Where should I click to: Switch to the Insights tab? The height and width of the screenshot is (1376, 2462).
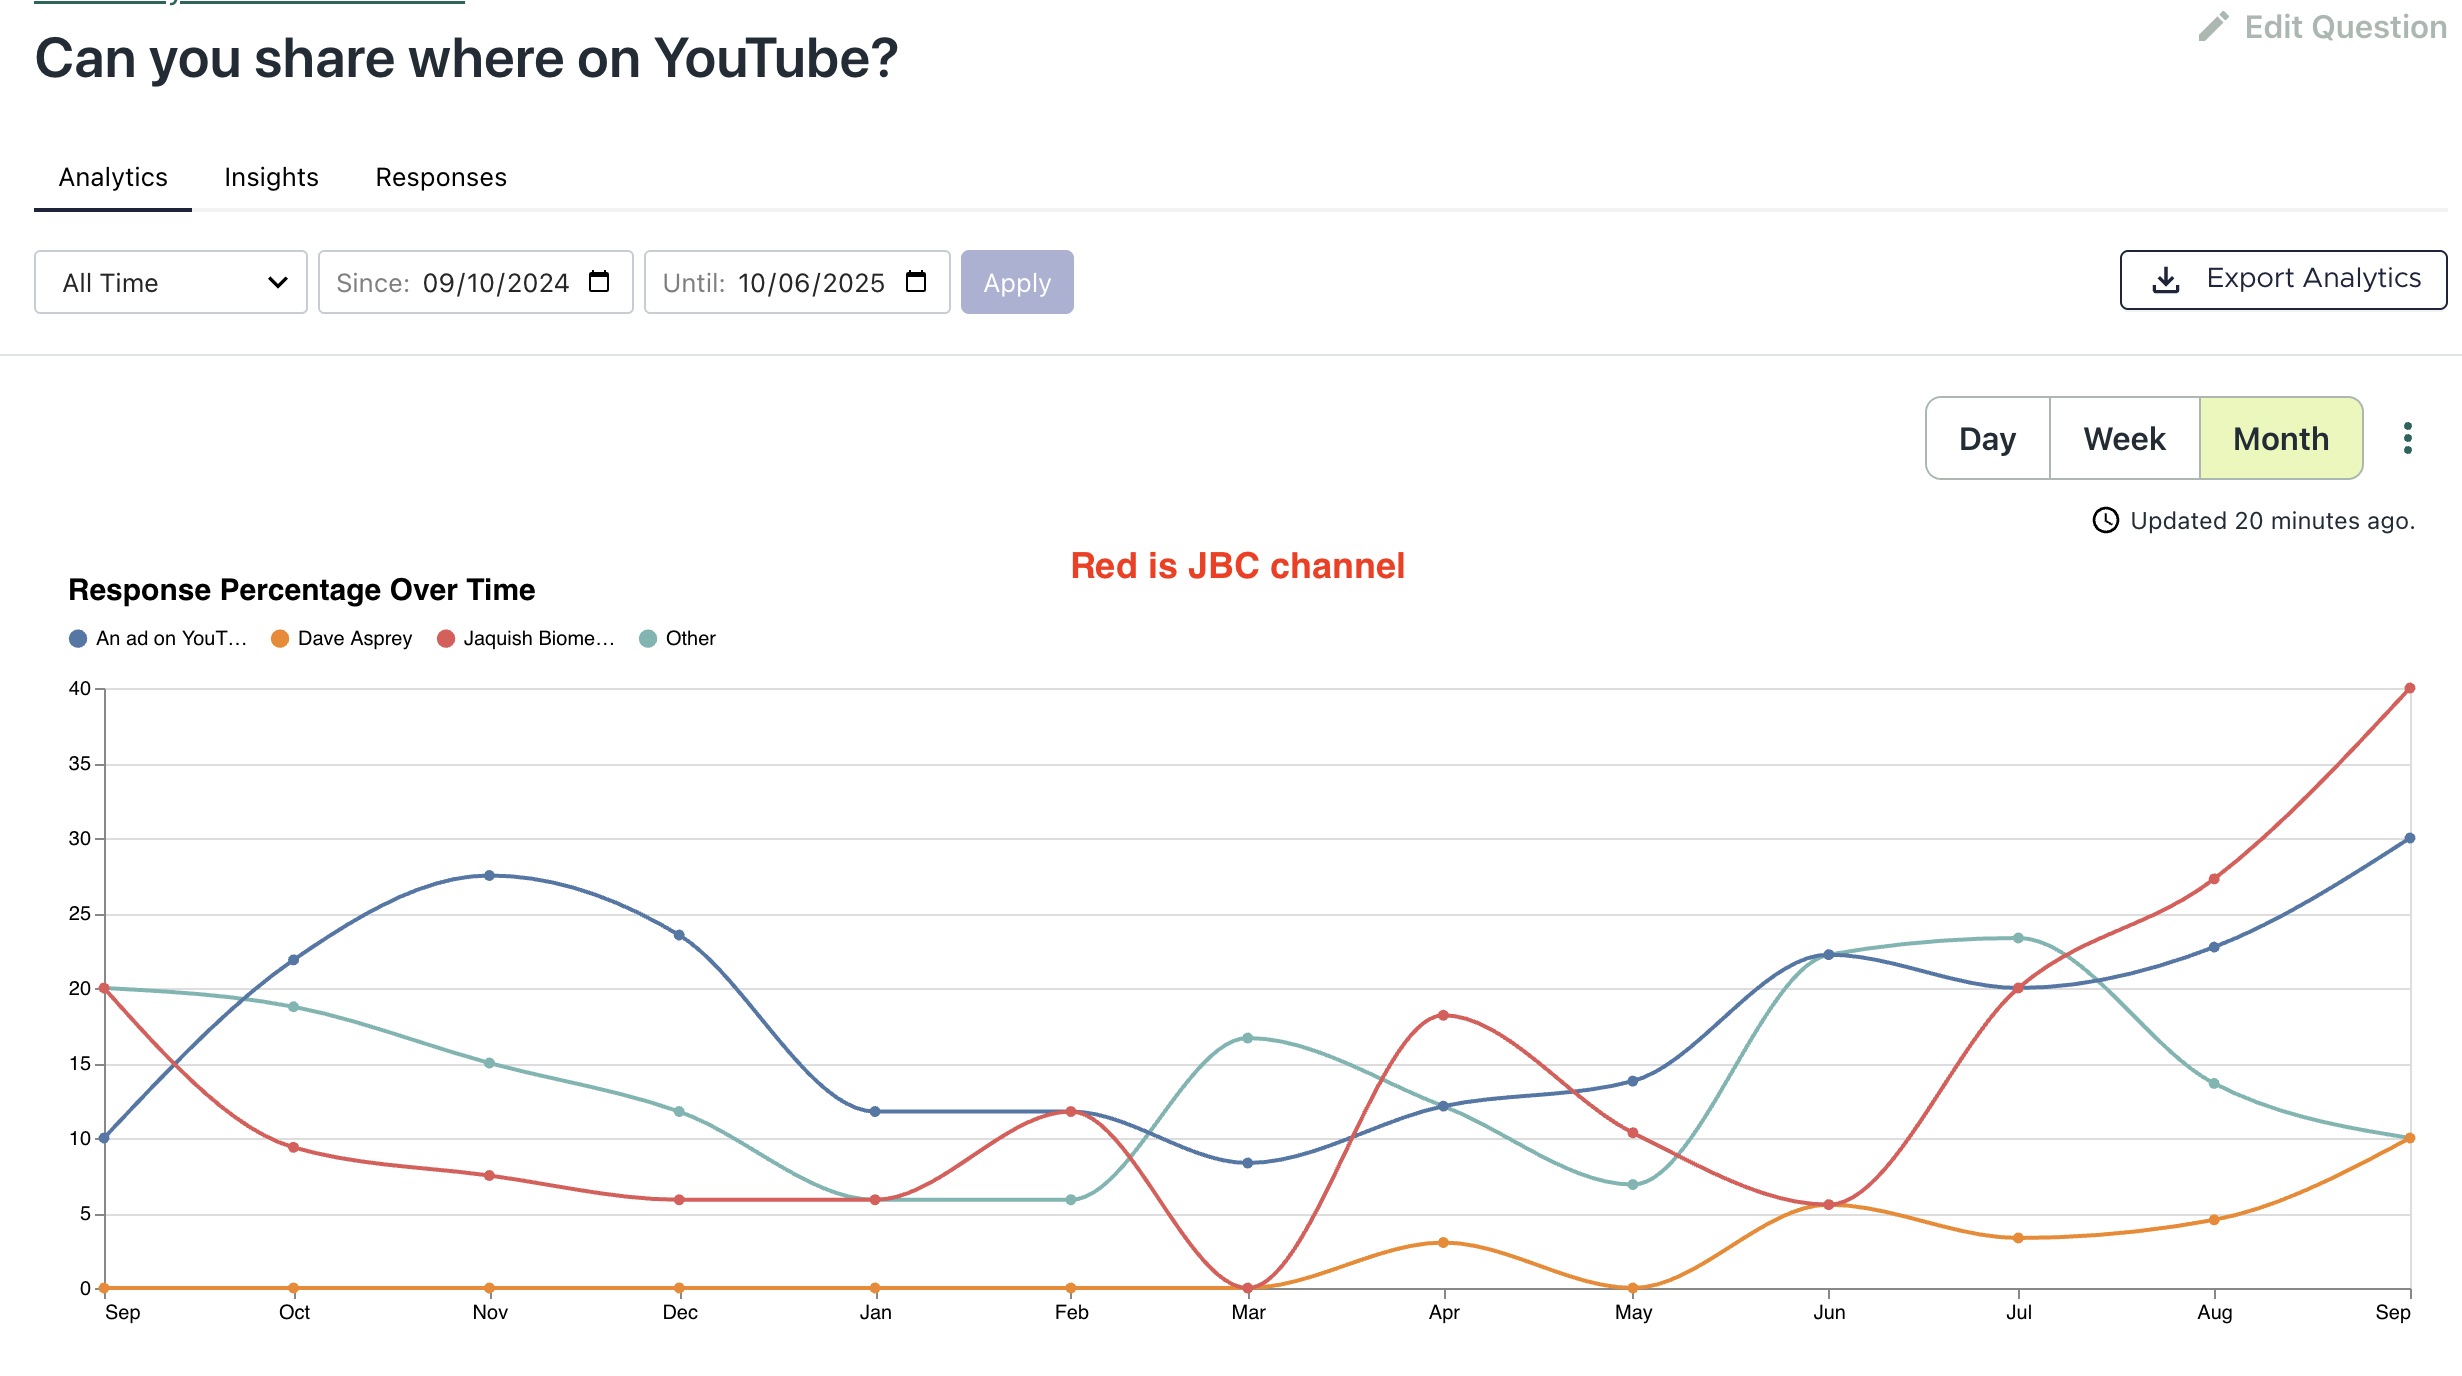coord(271,177)
